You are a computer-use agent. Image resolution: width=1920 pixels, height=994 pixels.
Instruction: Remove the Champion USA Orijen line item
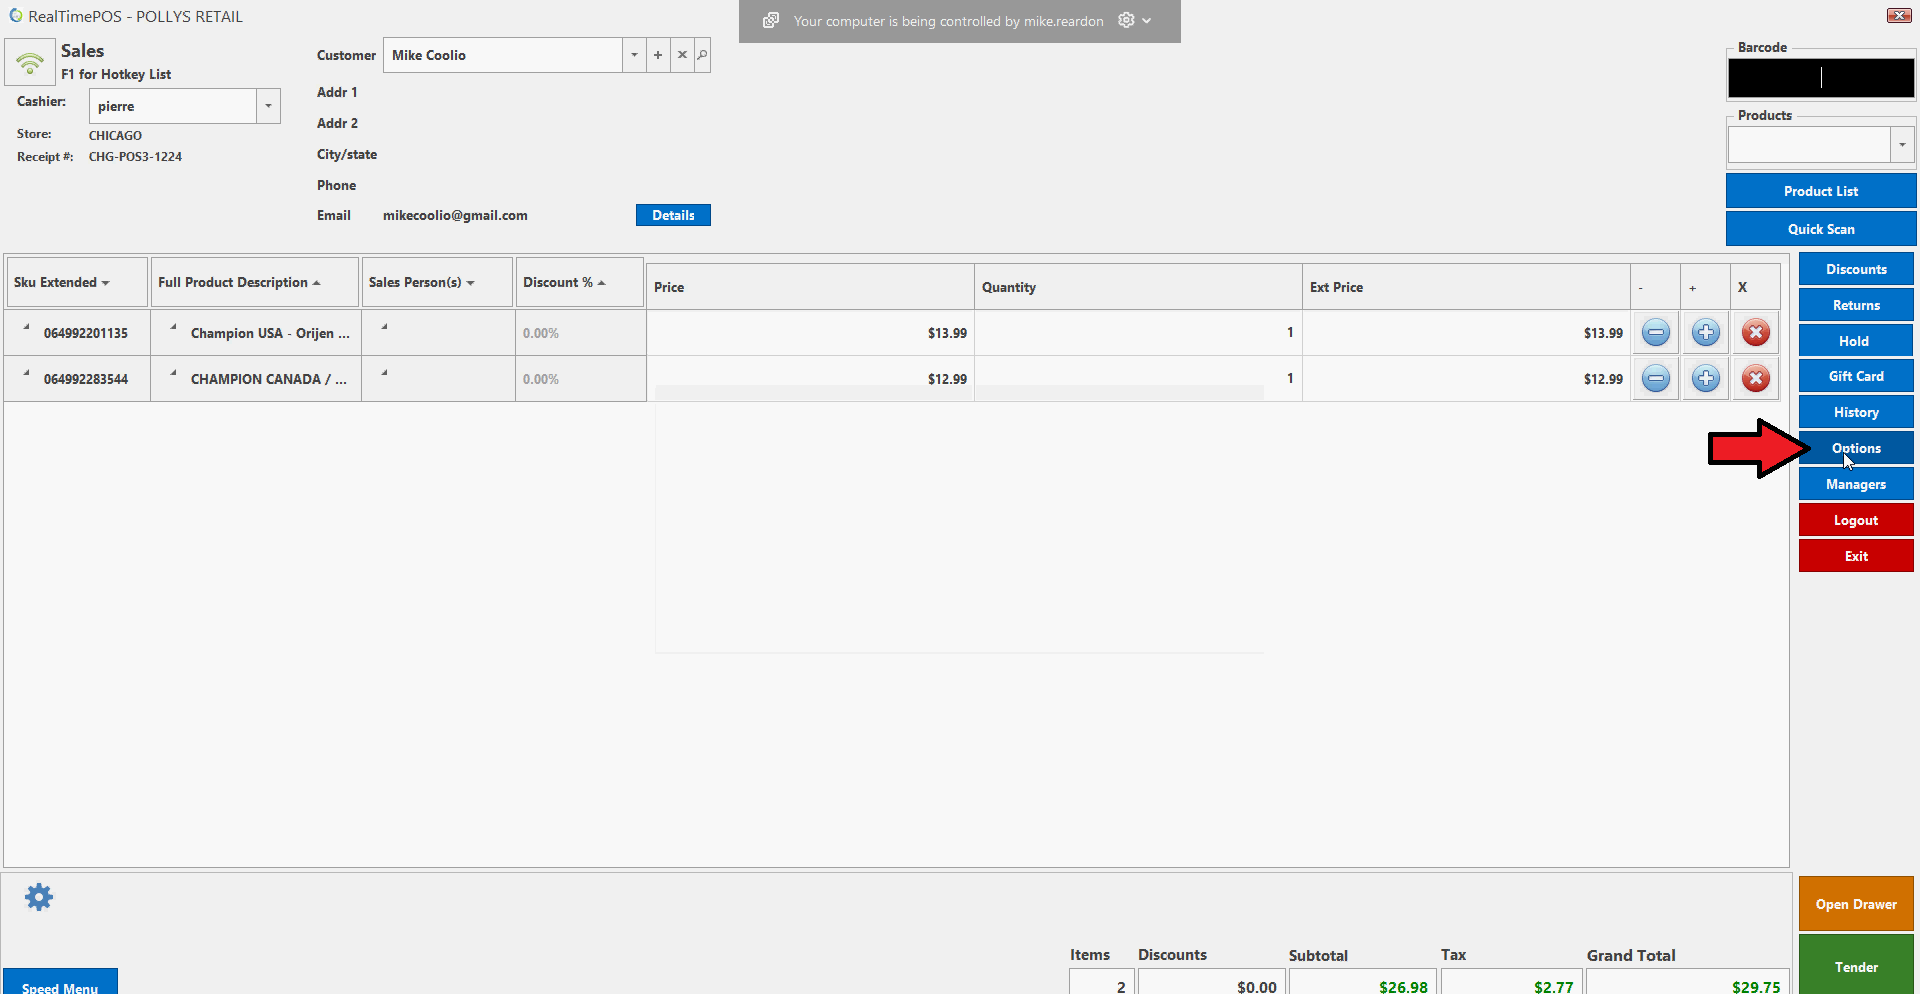[x=1755, y=333]
